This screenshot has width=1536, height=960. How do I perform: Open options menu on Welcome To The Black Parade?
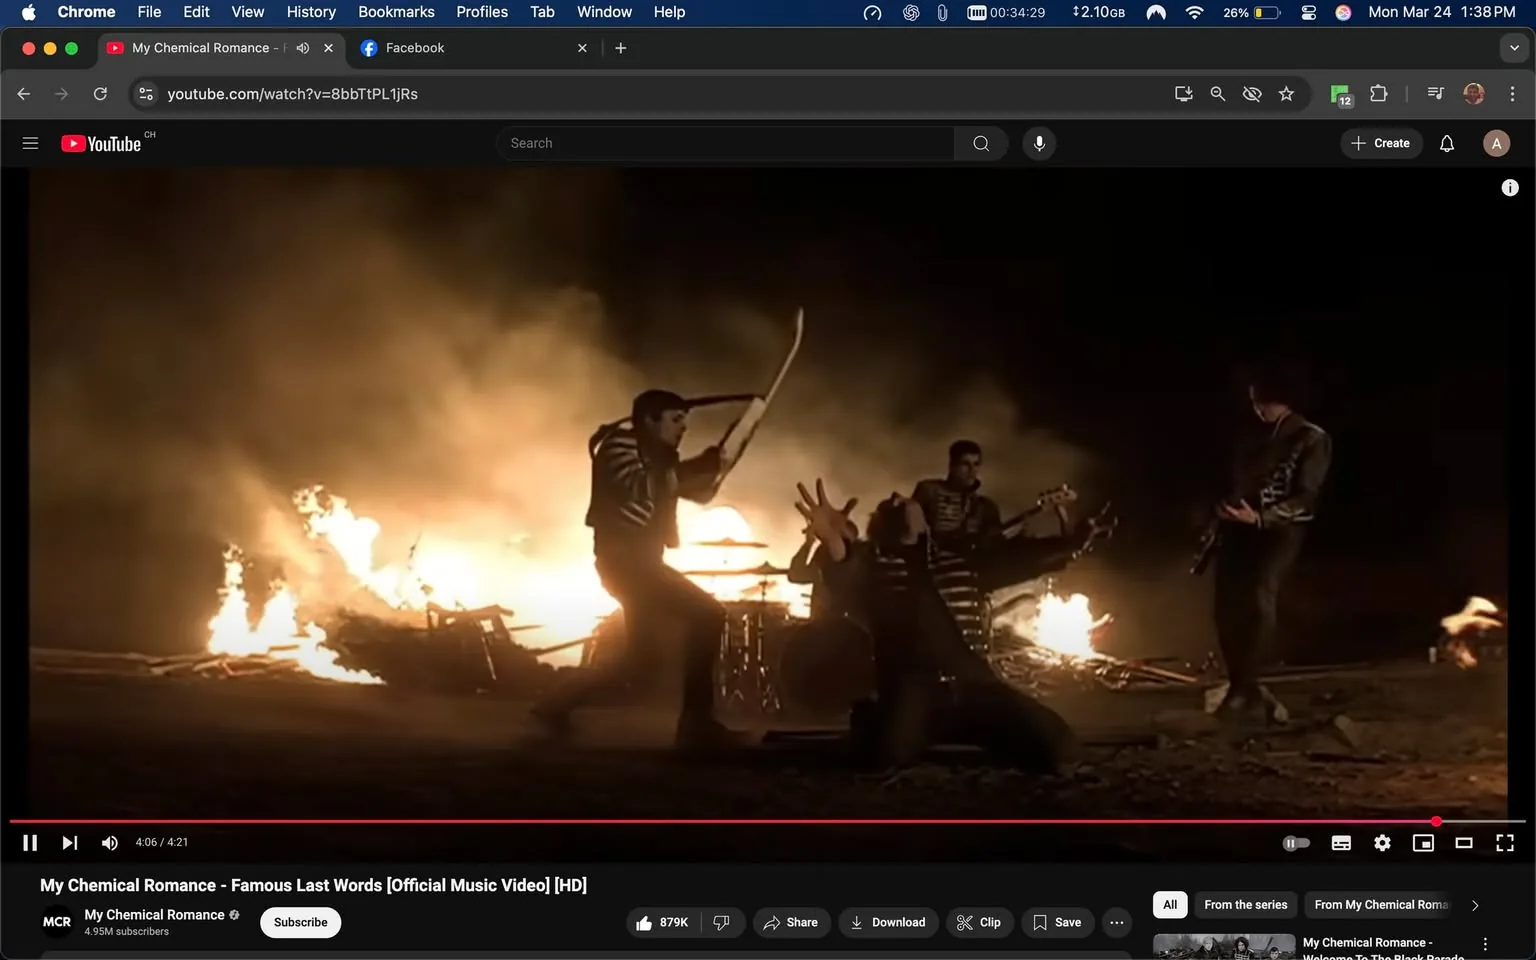pos(1484,942)
